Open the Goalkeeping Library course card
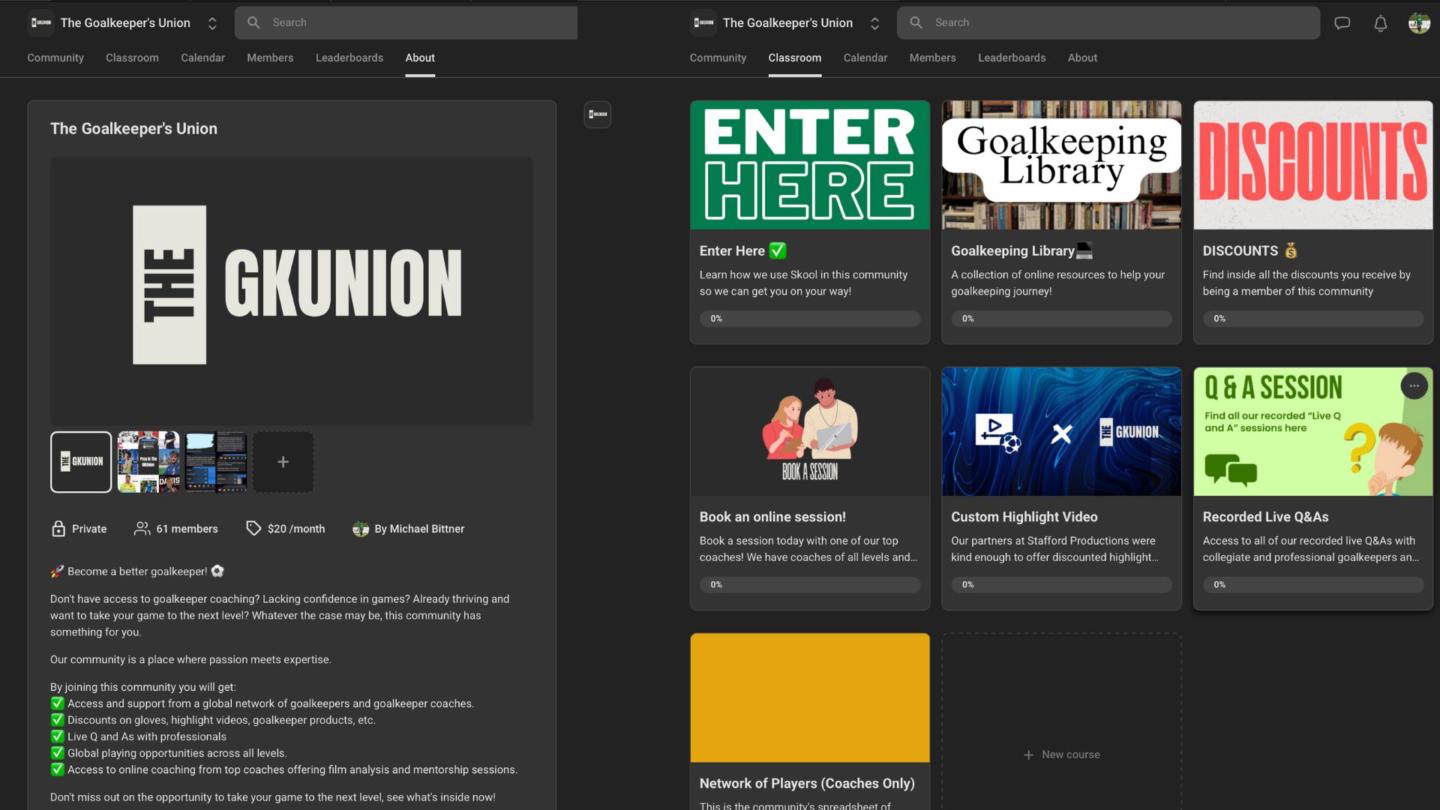Viewport: 1440px width, 810px height. tap(1061, 221)
